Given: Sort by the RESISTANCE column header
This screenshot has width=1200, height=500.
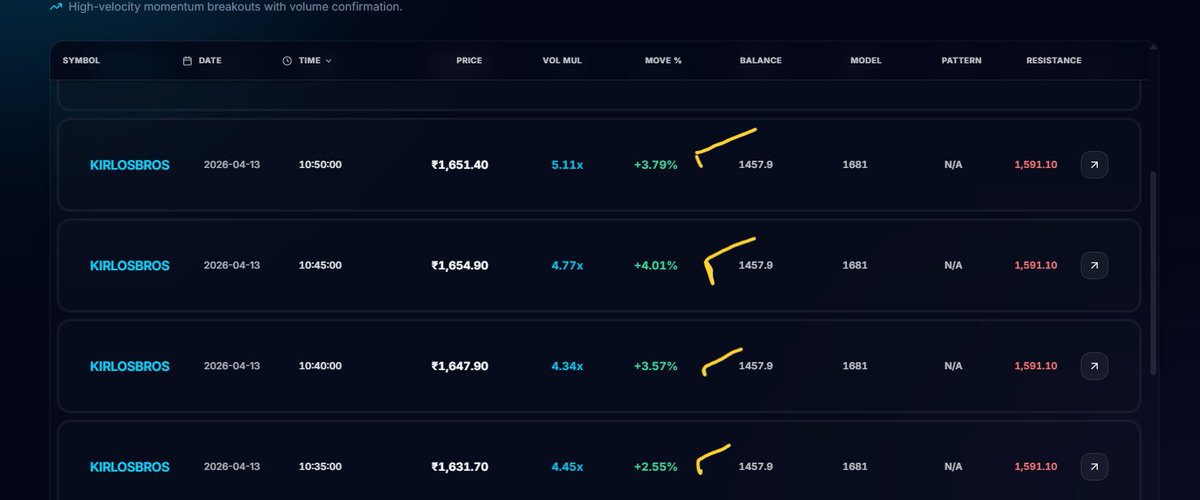Looking at the screenshot, I should point(1054,61).
